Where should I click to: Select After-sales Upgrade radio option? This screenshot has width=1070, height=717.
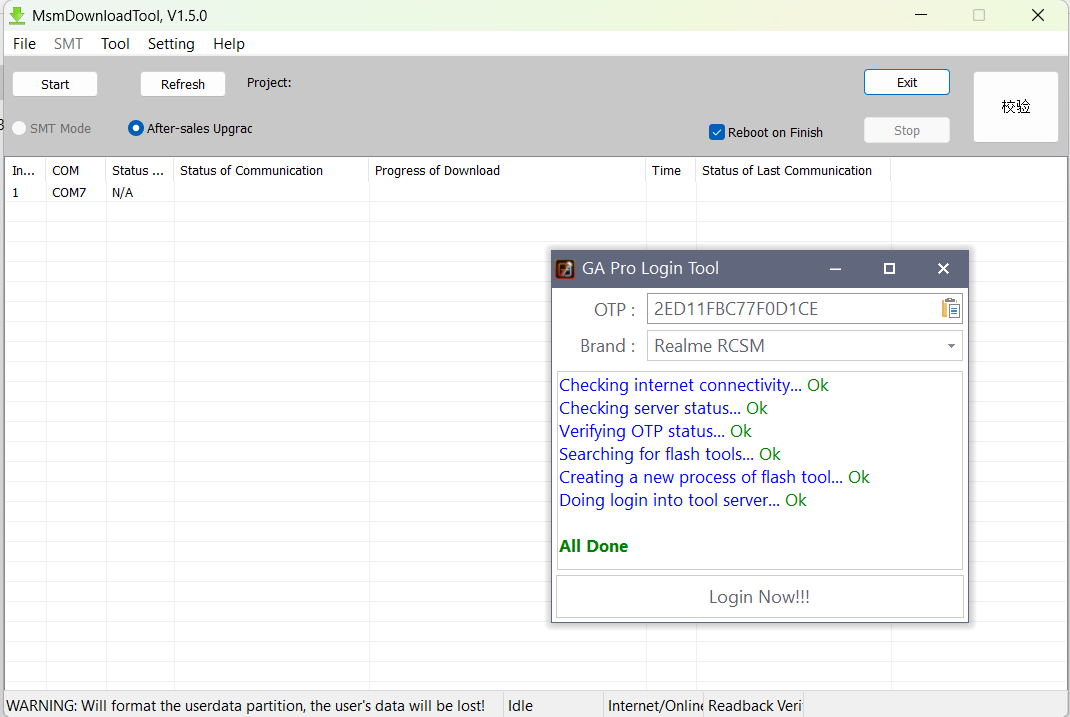[x=136, y=128]
